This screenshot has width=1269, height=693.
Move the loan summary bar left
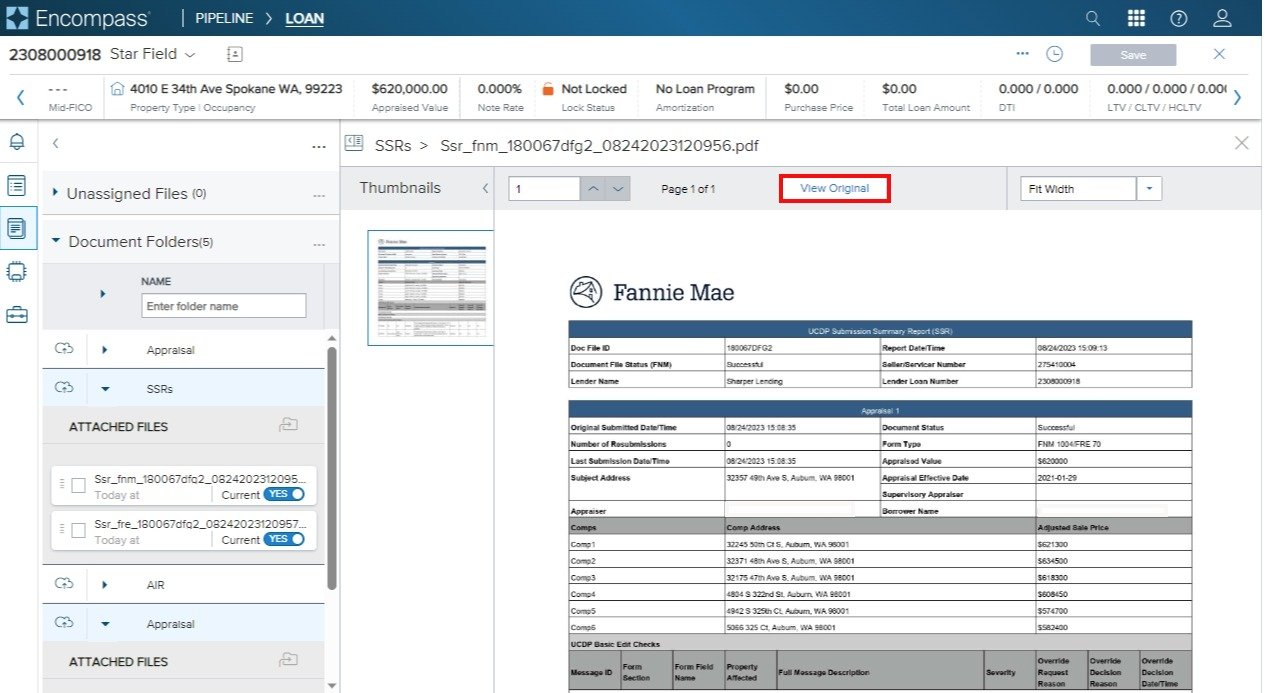pyautogui.click(x=20, y=97)
